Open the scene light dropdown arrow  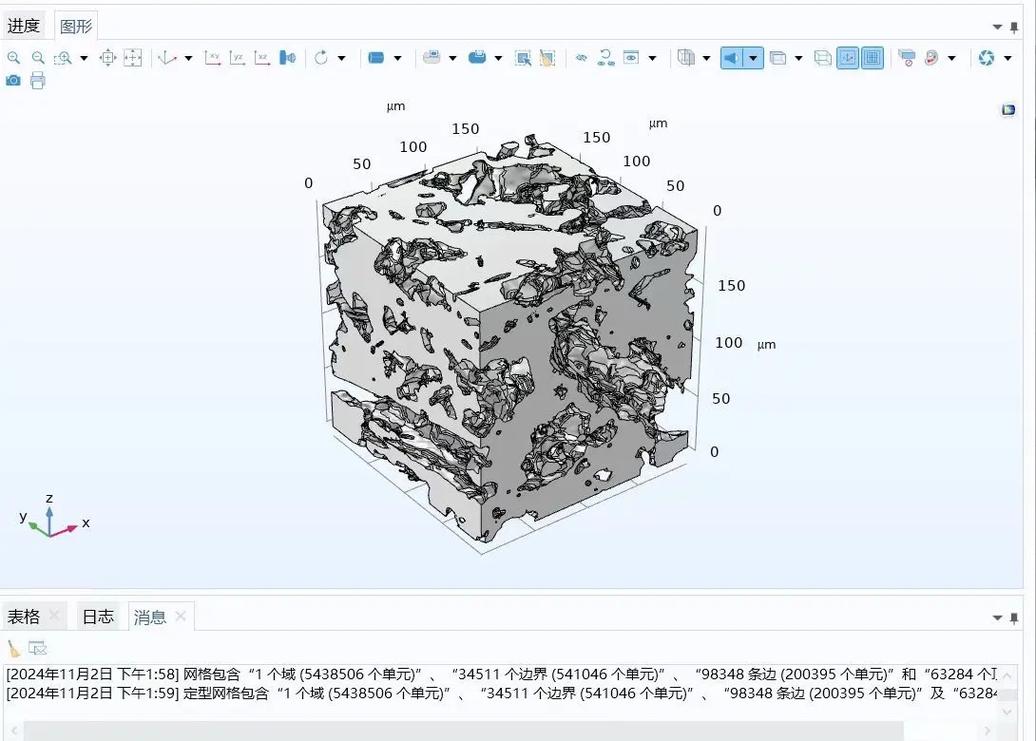pyautogui.click(x=753, y=58)
